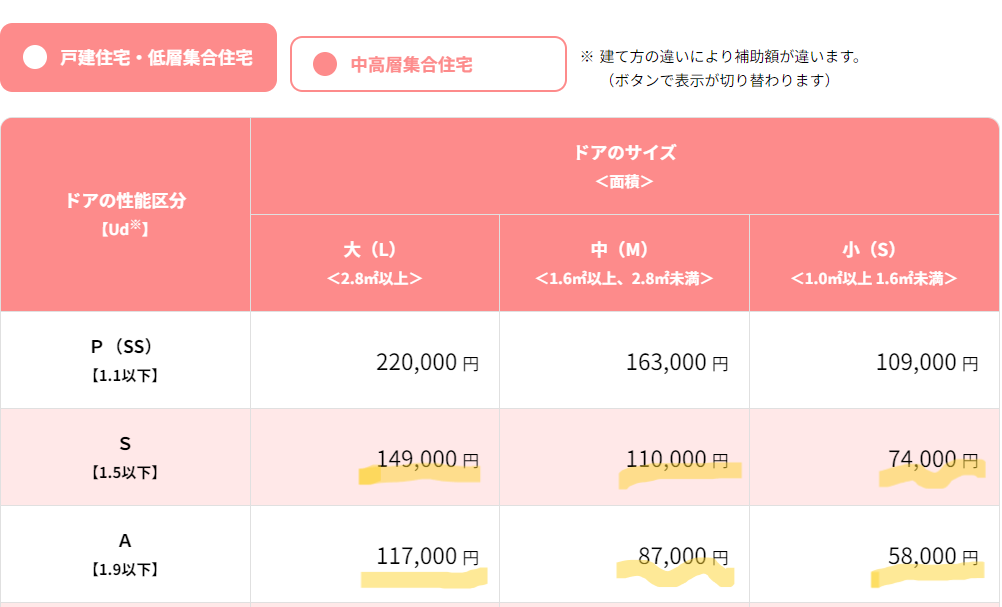
Task: Click the highlighted 110,000円 amount
Action: [x=677, y=459]
